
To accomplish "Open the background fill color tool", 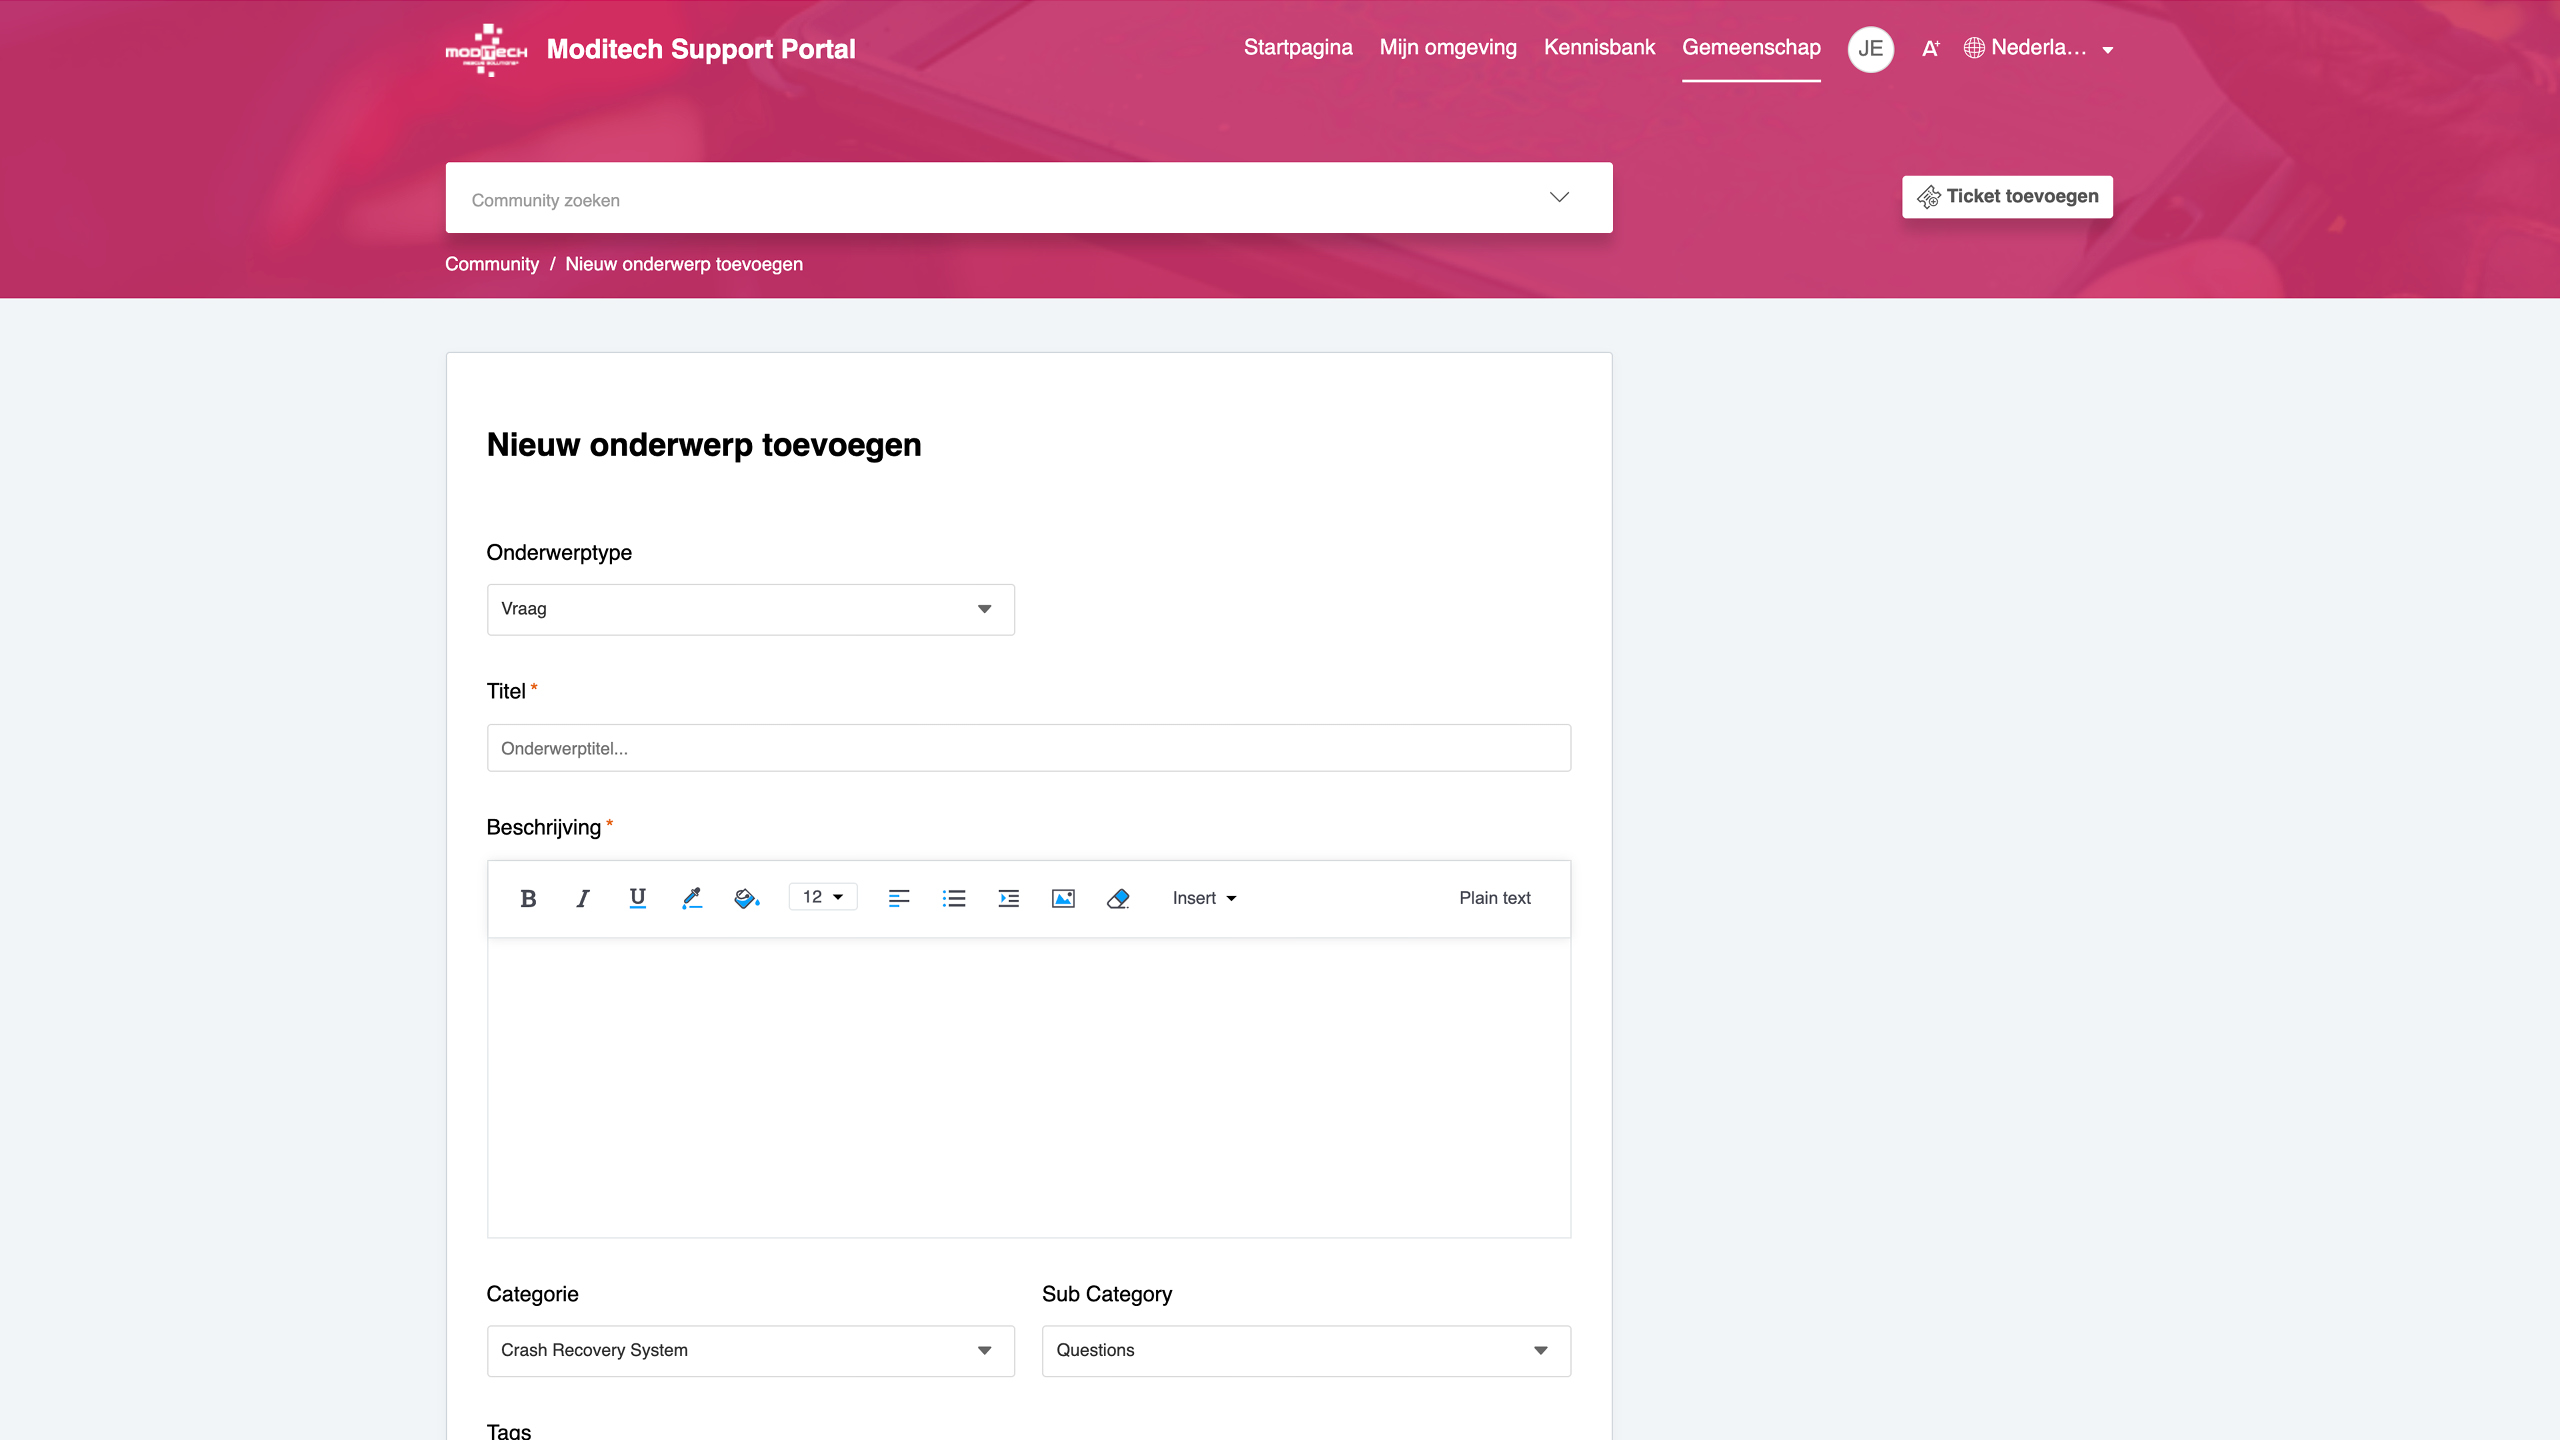I will click(x=746, y=898).
